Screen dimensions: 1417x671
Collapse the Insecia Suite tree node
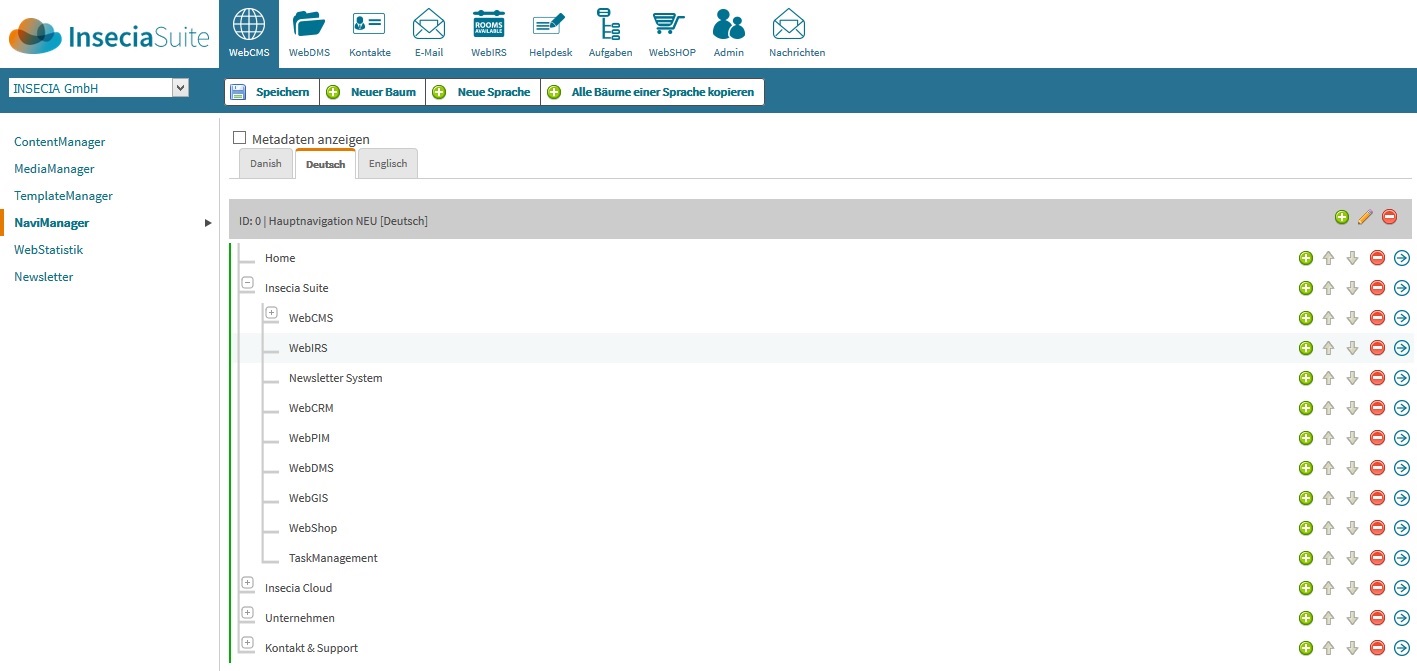tap(247, 283)
